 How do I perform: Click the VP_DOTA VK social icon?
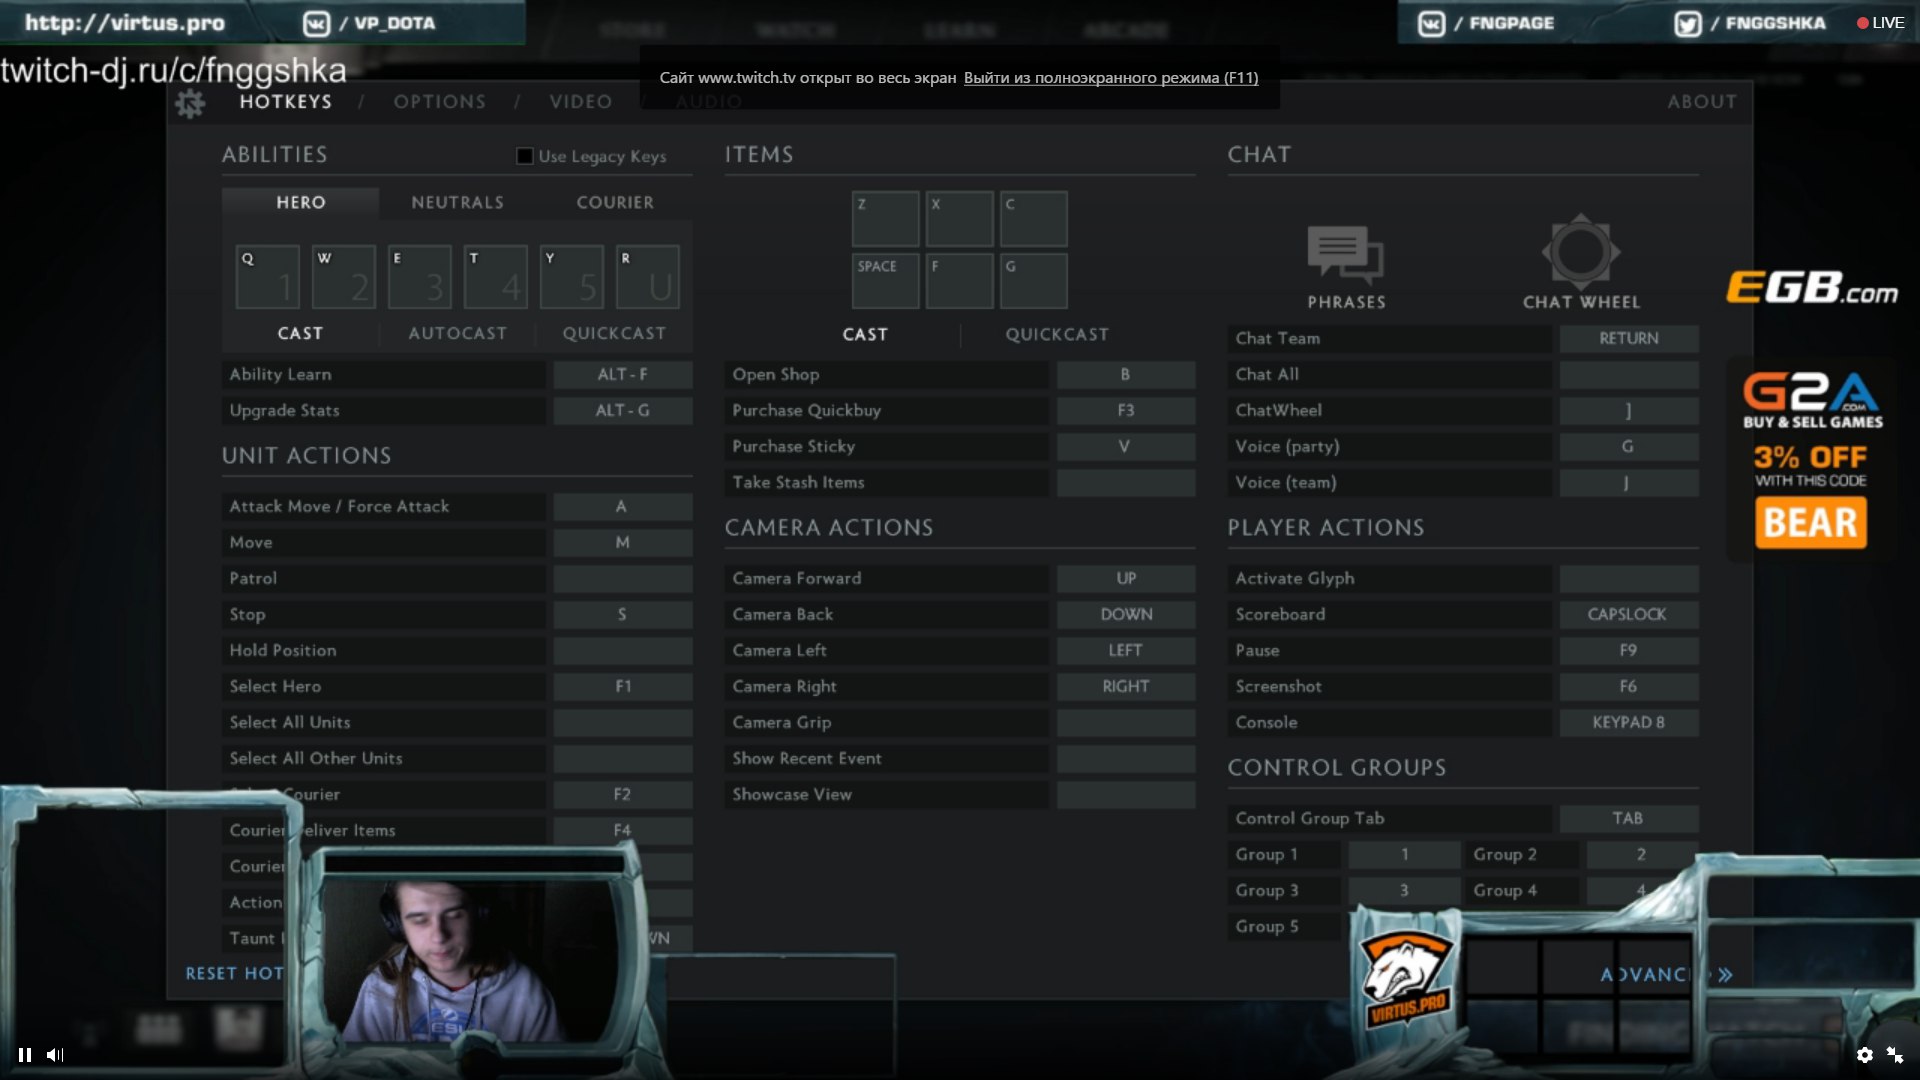[318, 21]
